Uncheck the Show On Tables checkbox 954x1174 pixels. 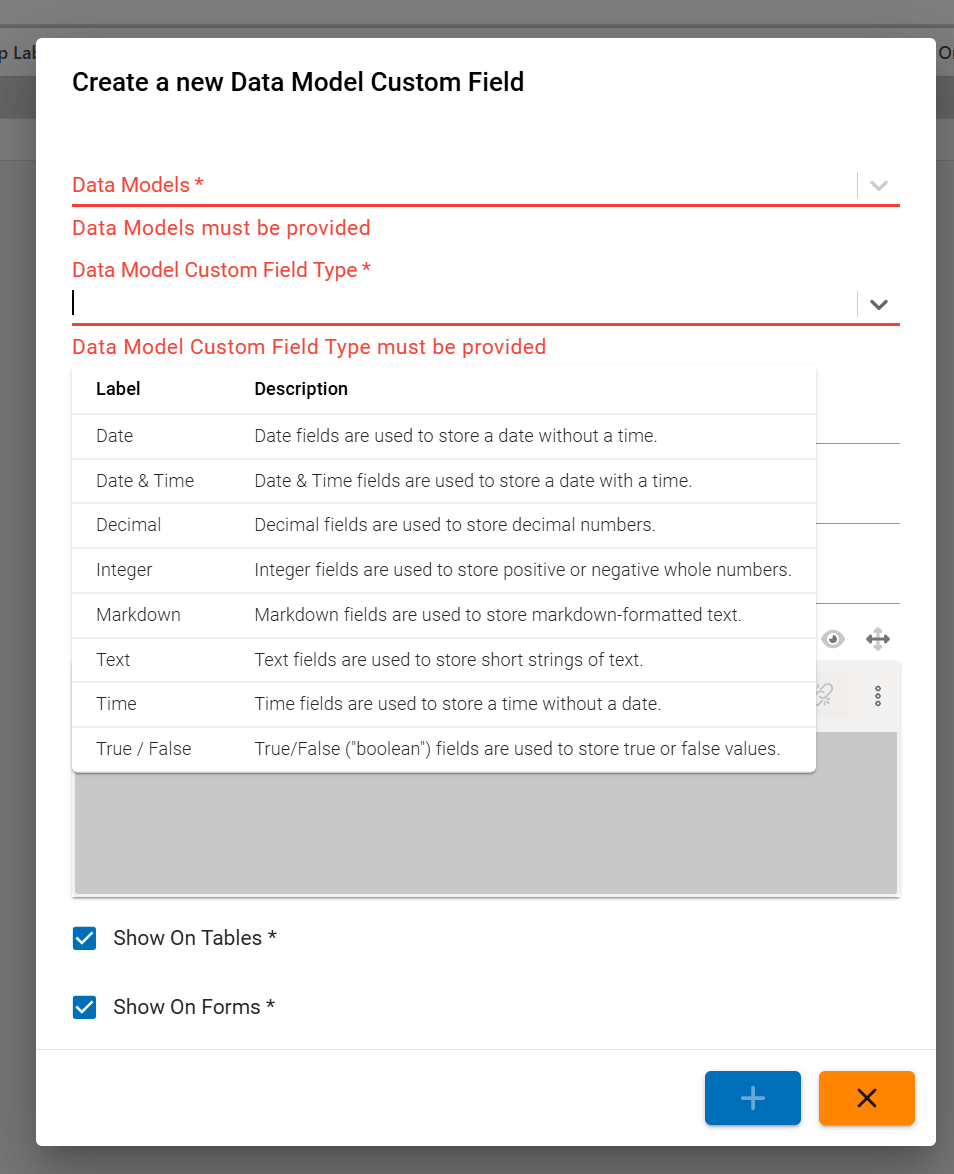tap(84, 938)
